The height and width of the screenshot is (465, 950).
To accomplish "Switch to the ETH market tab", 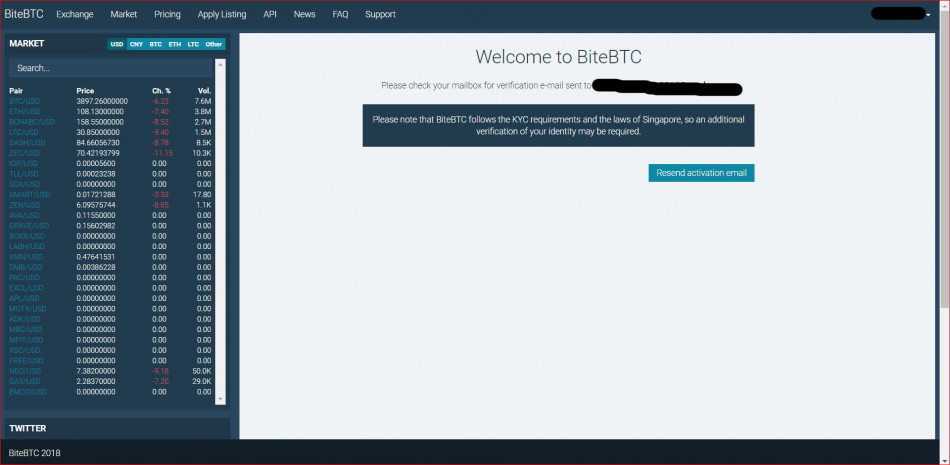I will [174, 44].
